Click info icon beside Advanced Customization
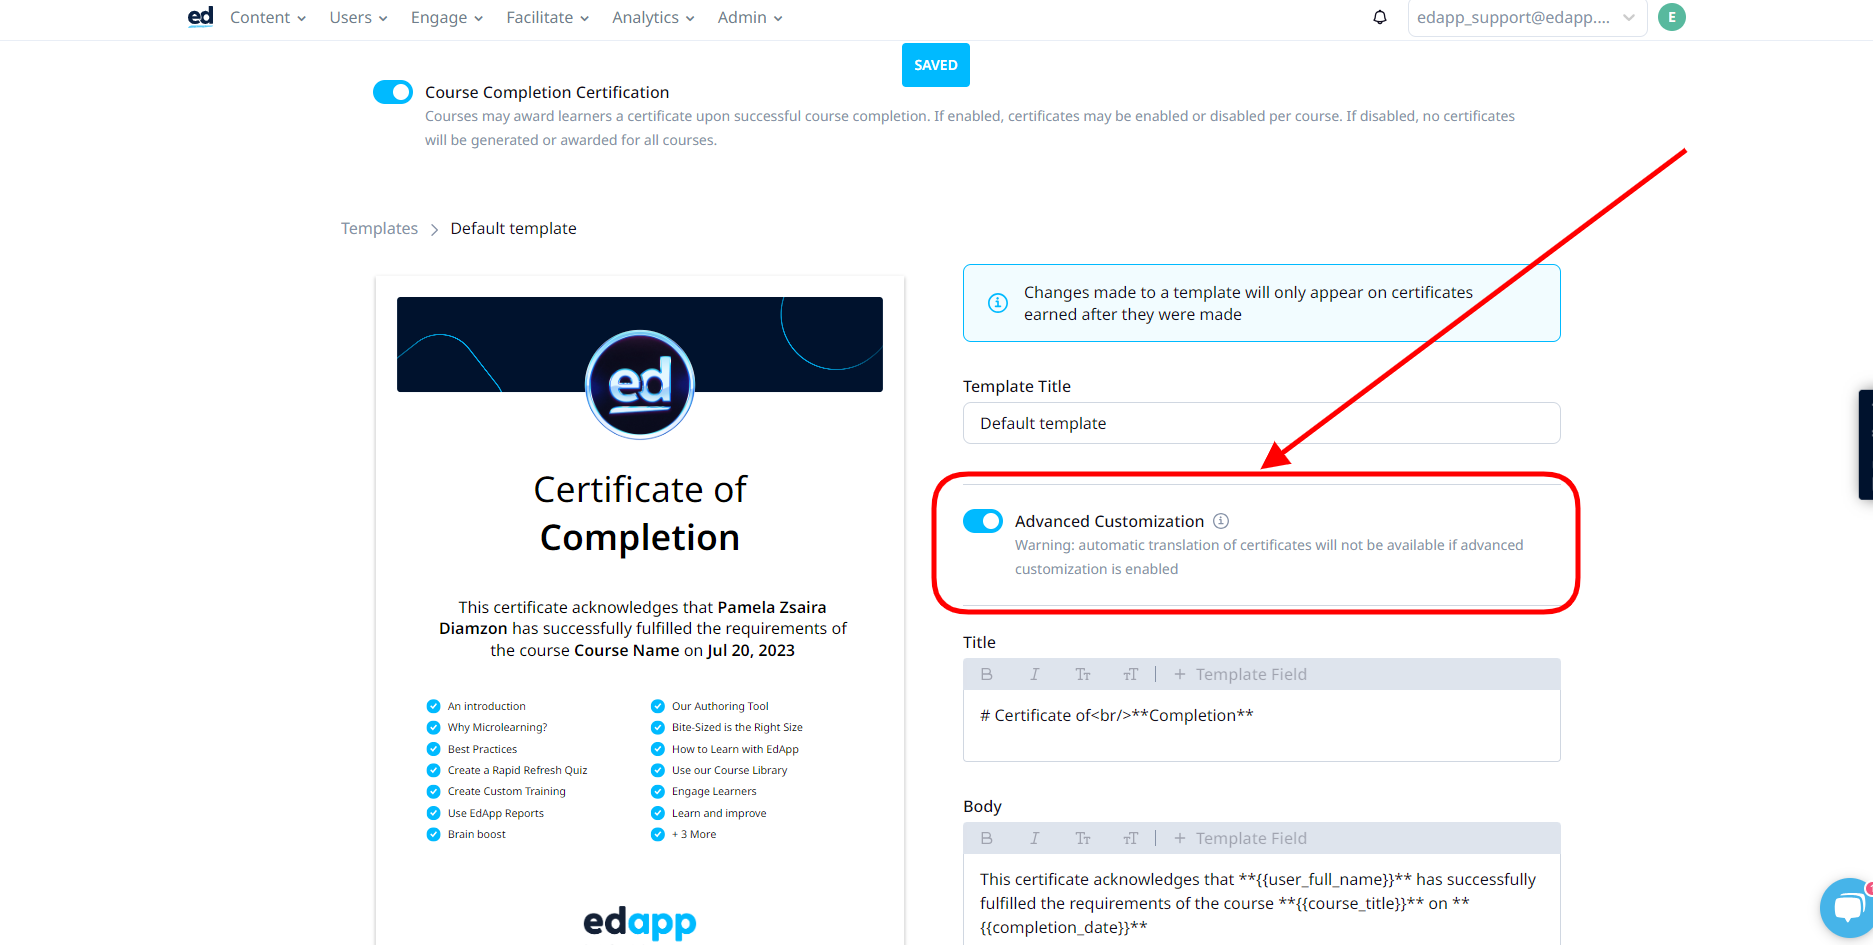 [x=1221, y=521]
